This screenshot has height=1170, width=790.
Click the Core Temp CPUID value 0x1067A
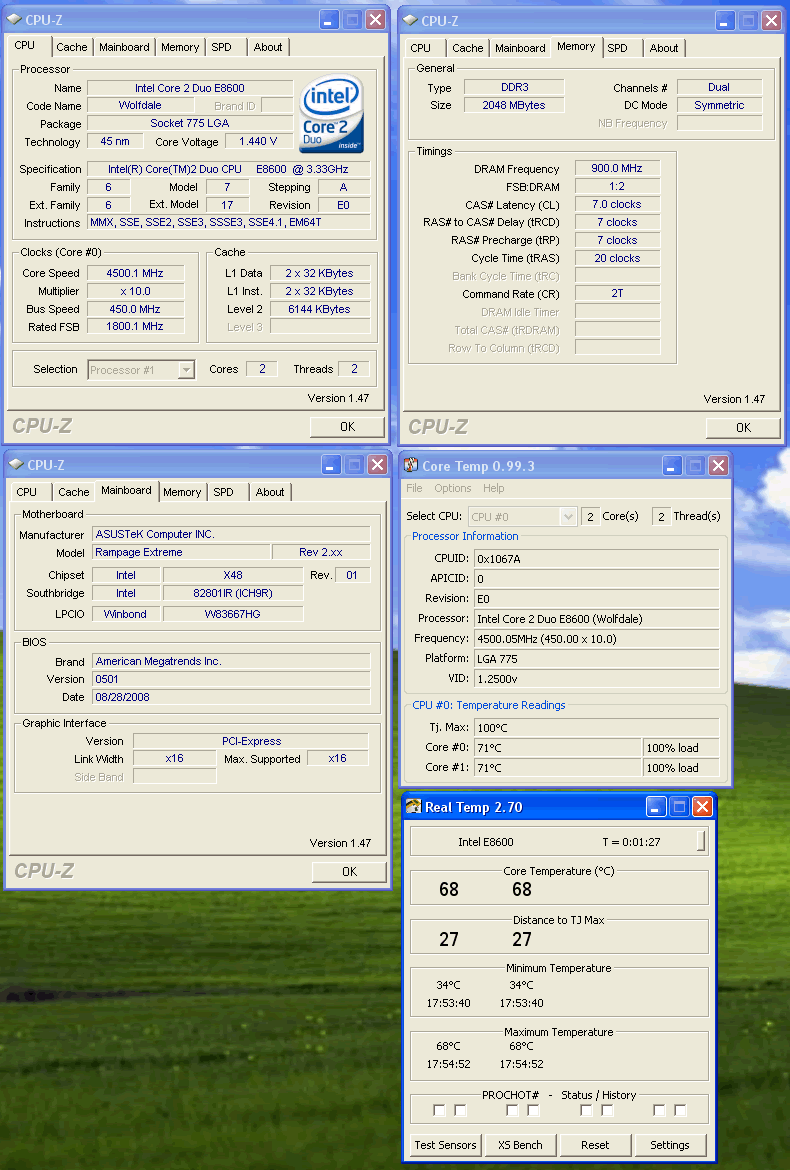[597, 559]
